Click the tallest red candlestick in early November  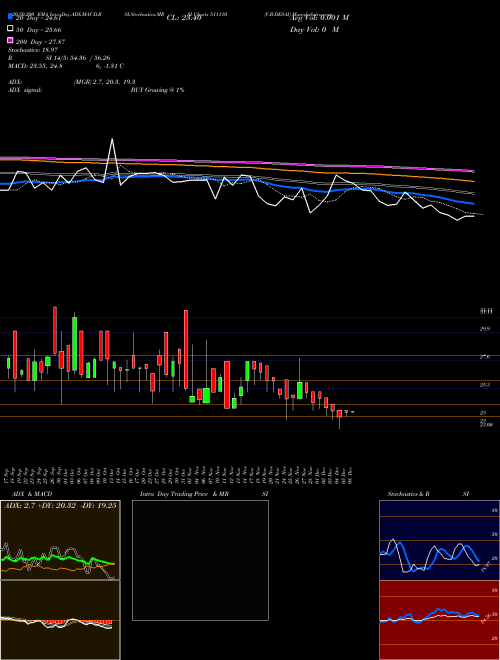coord(186,349)
